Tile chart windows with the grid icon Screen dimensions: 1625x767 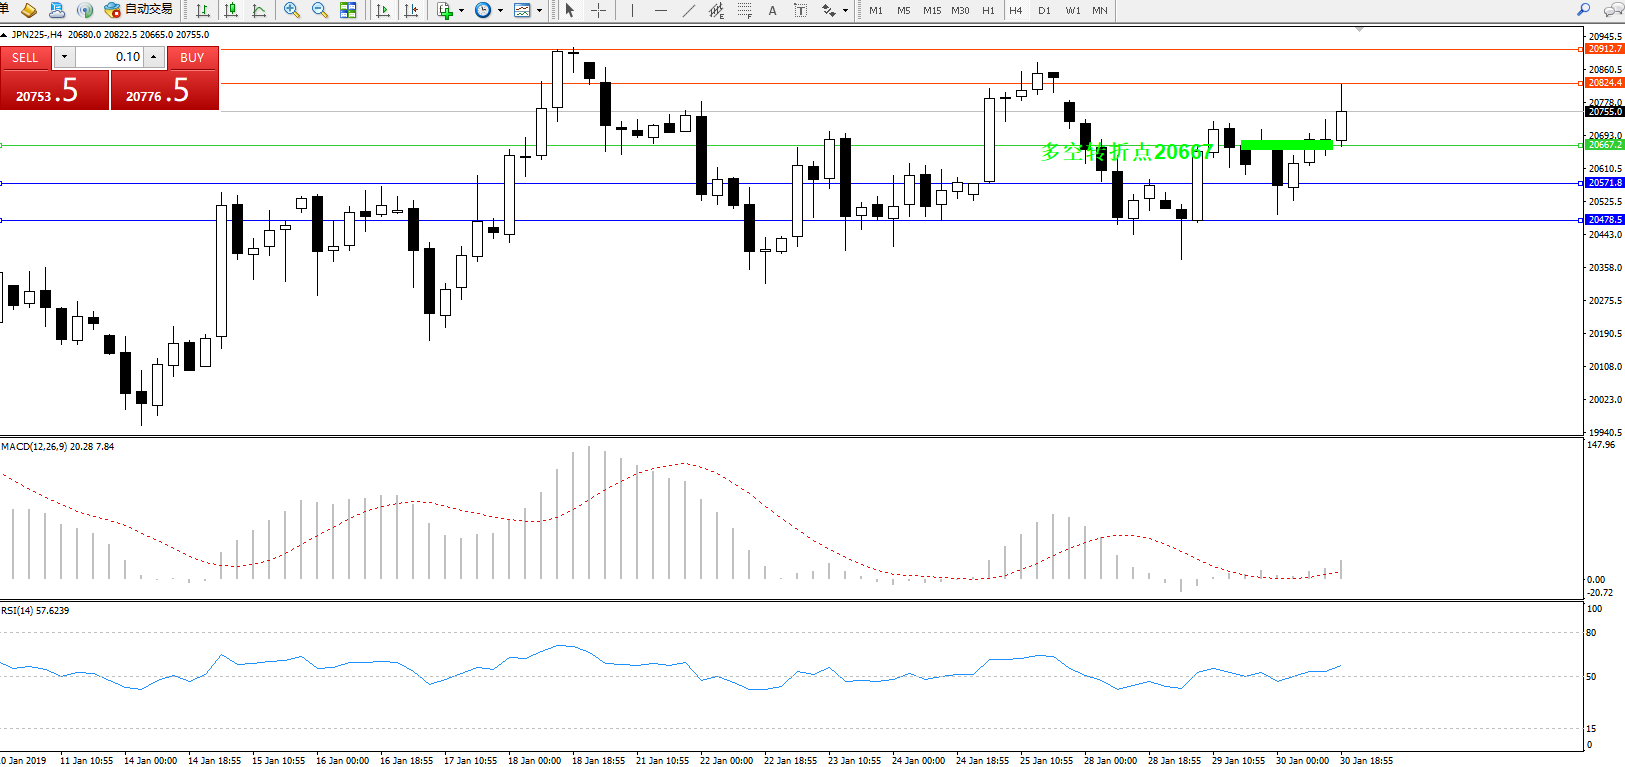(x=348, y=10)
